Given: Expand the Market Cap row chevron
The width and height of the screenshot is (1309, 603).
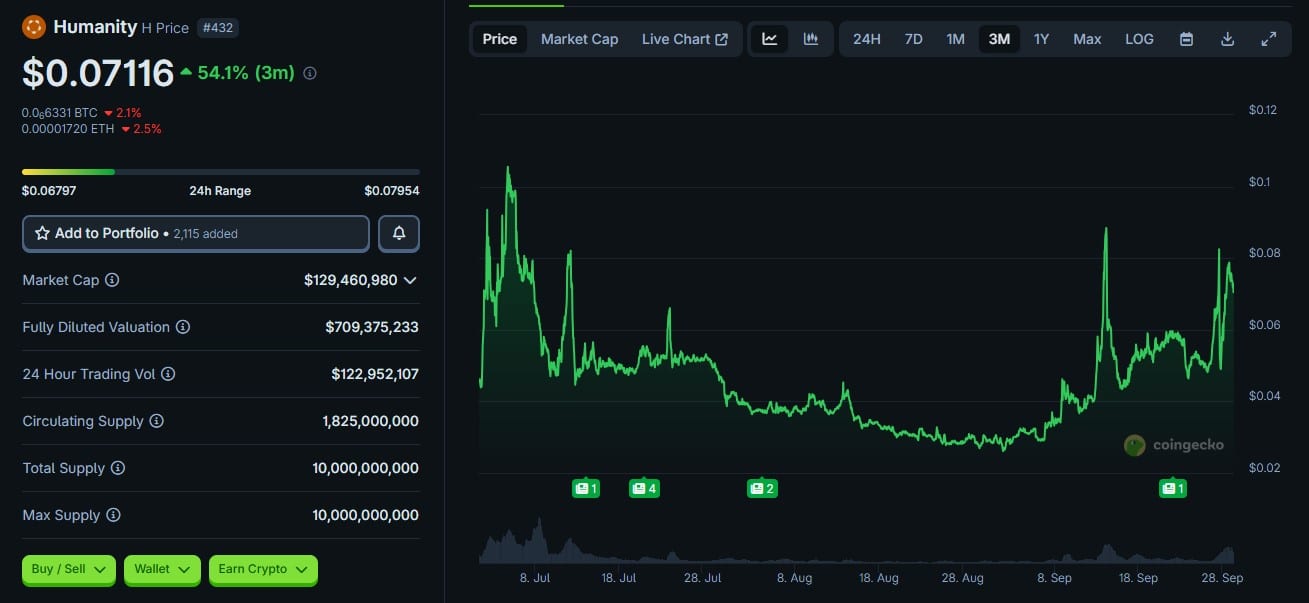Looking at the screenshot, I should [409, 281].
